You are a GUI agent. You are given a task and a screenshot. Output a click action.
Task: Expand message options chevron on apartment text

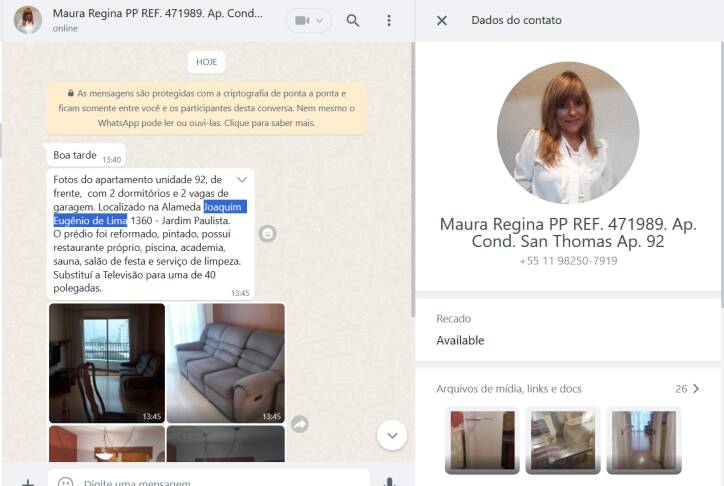241,179
